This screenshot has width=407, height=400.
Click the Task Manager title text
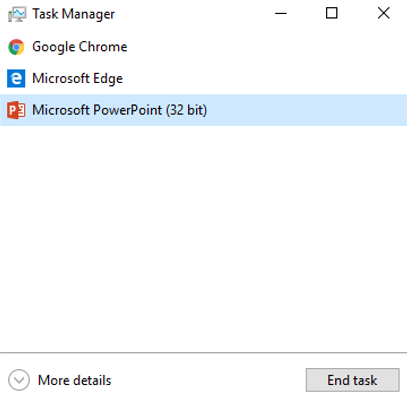click(73, 14)
